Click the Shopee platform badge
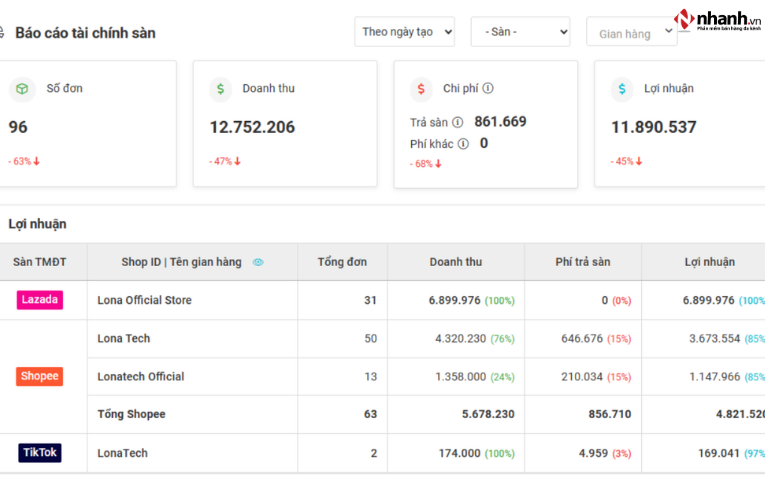Screen dimensions: 765x478 [x=40, y=377]
